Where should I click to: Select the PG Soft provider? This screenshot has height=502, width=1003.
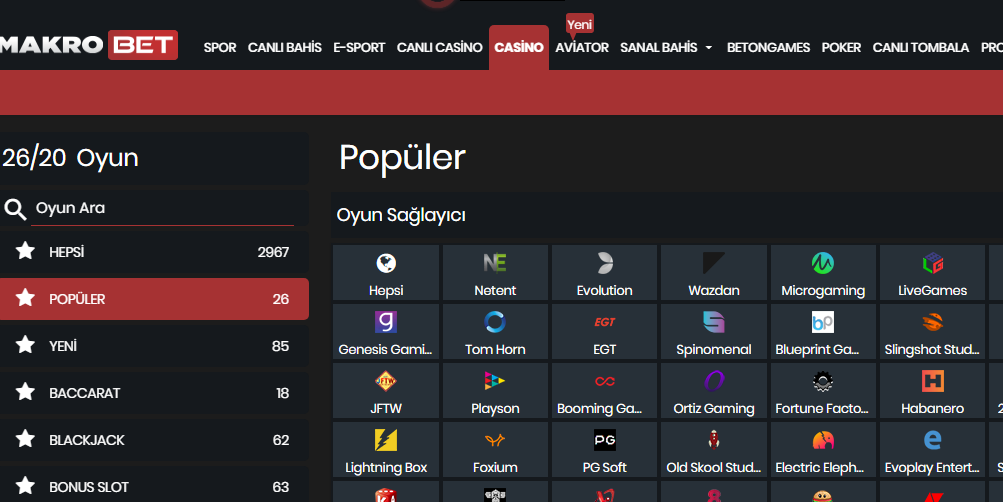604,450
